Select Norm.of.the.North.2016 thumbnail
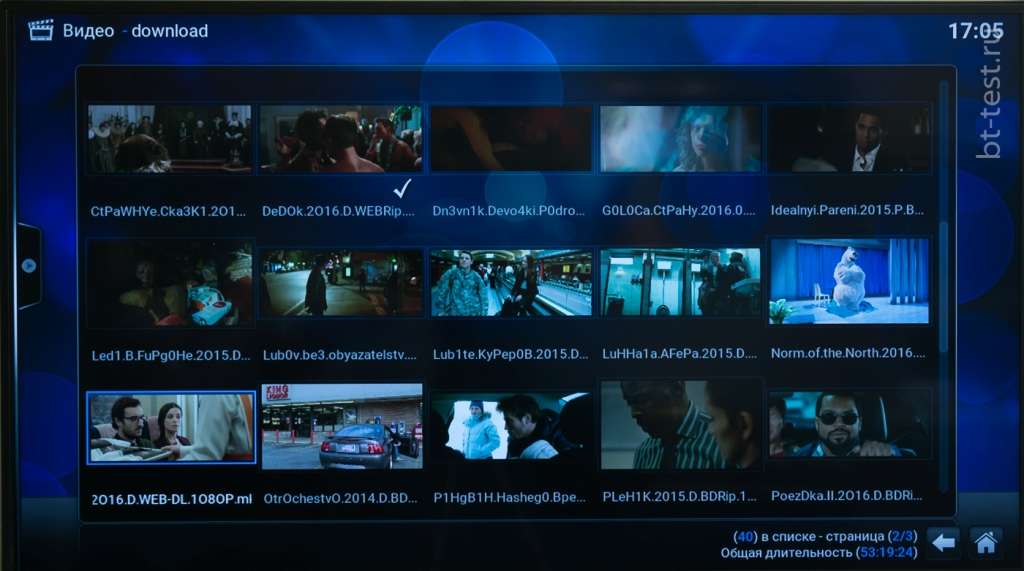The height and width of the screenshot is (571, 1024). pyautogui.click(x=849, y=281)
